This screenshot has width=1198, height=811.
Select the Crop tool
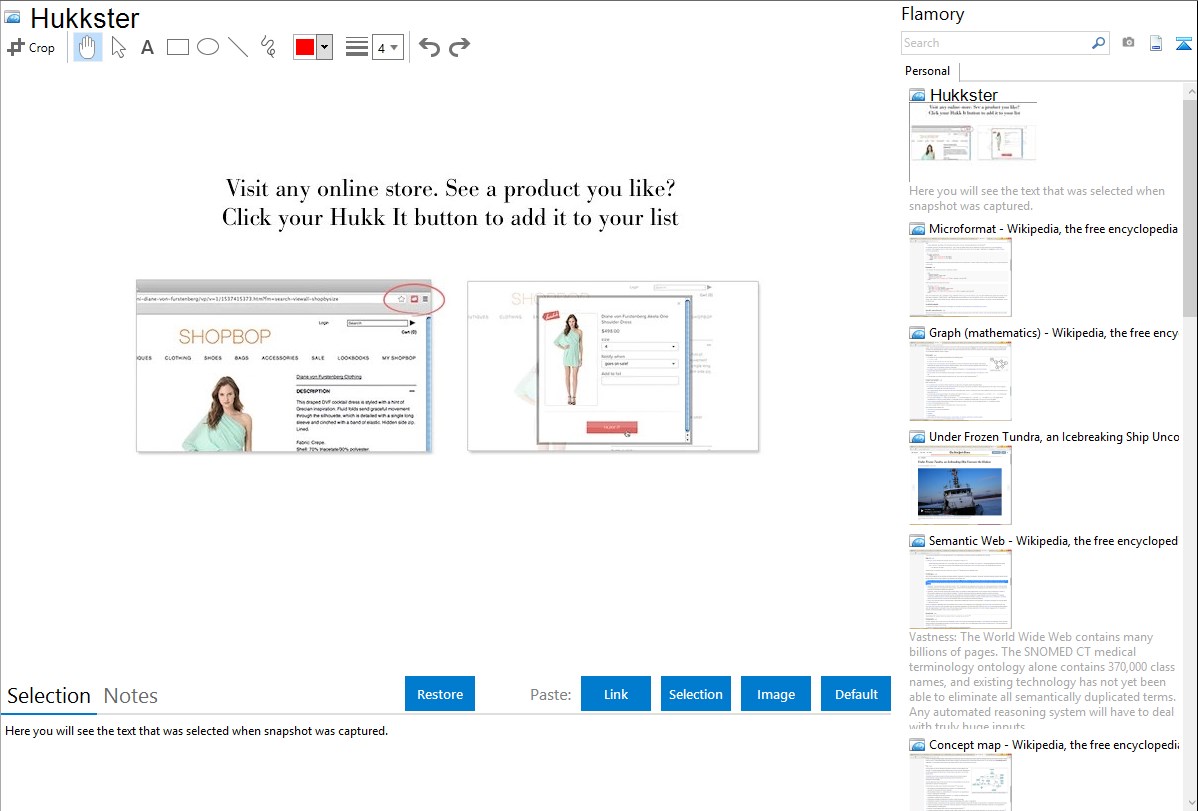point(31,47)
